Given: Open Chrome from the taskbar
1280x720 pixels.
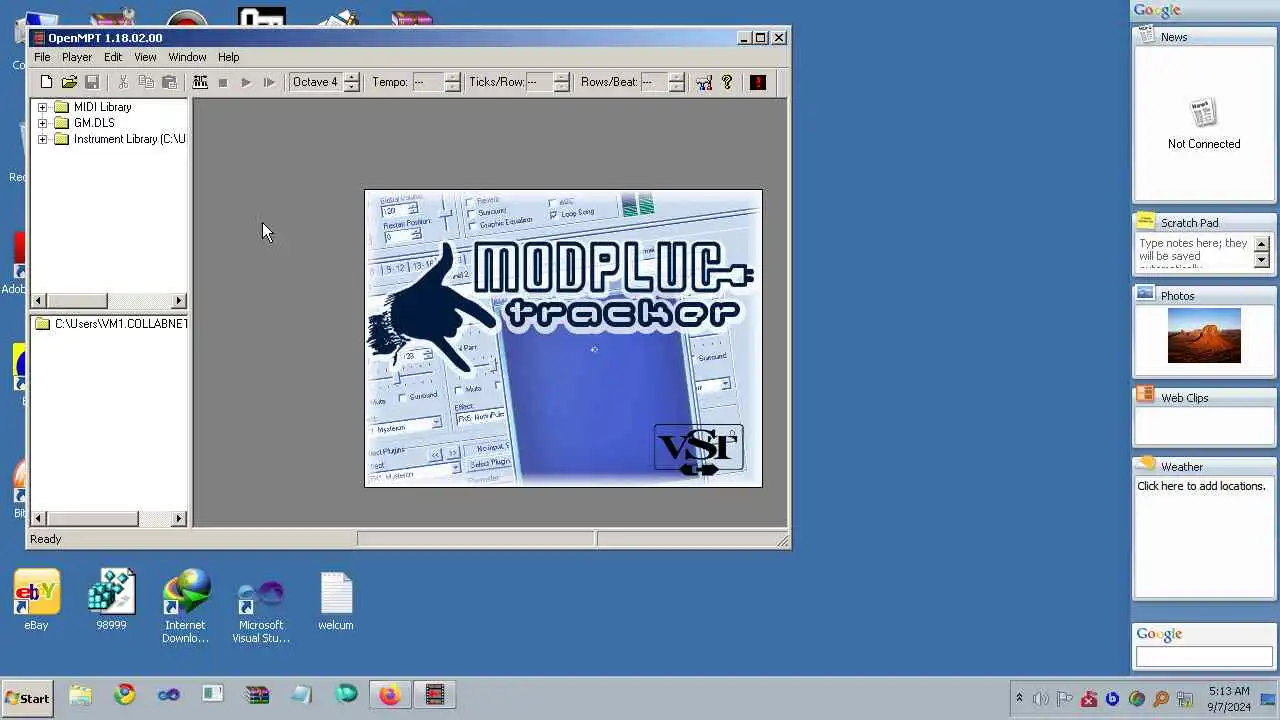Looking at the screenshot, I should 125,695.
